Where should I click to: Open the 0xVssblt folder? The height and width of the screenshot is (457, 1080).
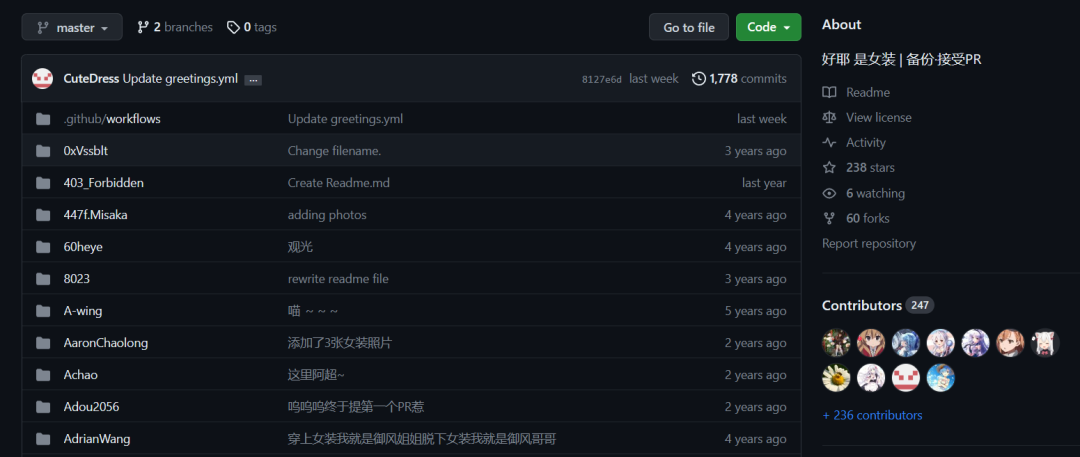click(85, 151)
